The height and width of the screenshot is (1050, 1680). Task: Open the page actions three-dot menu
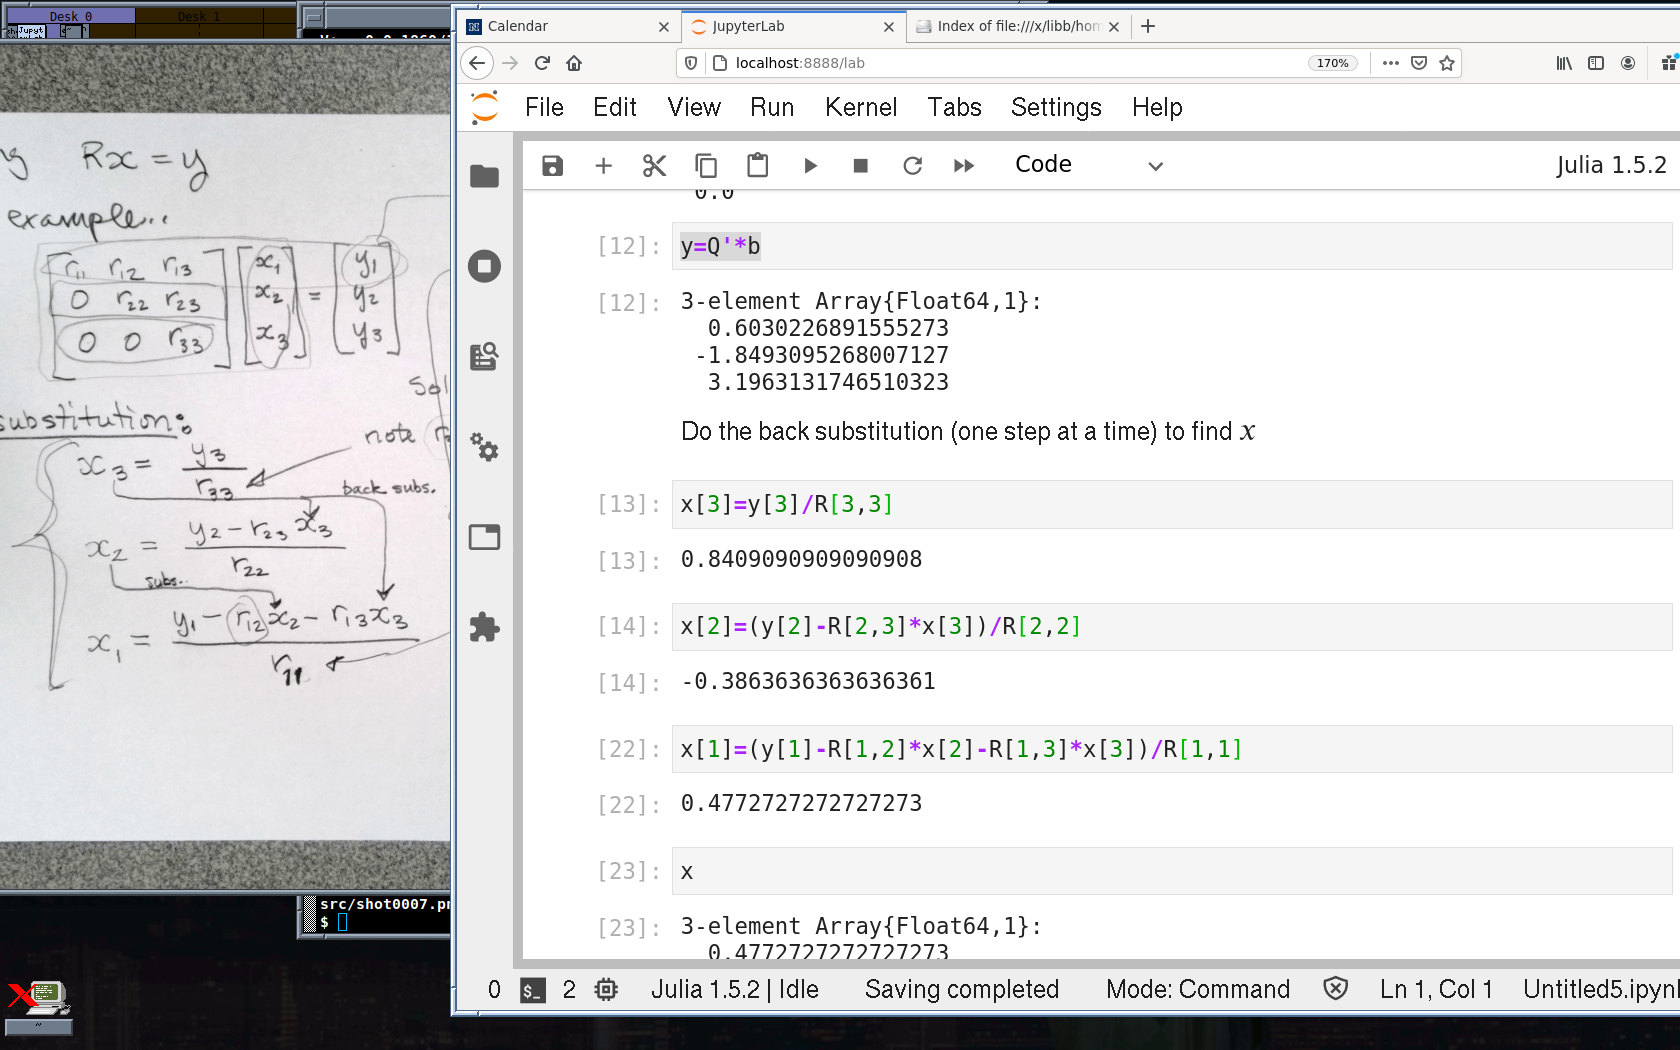(1390, 63)
